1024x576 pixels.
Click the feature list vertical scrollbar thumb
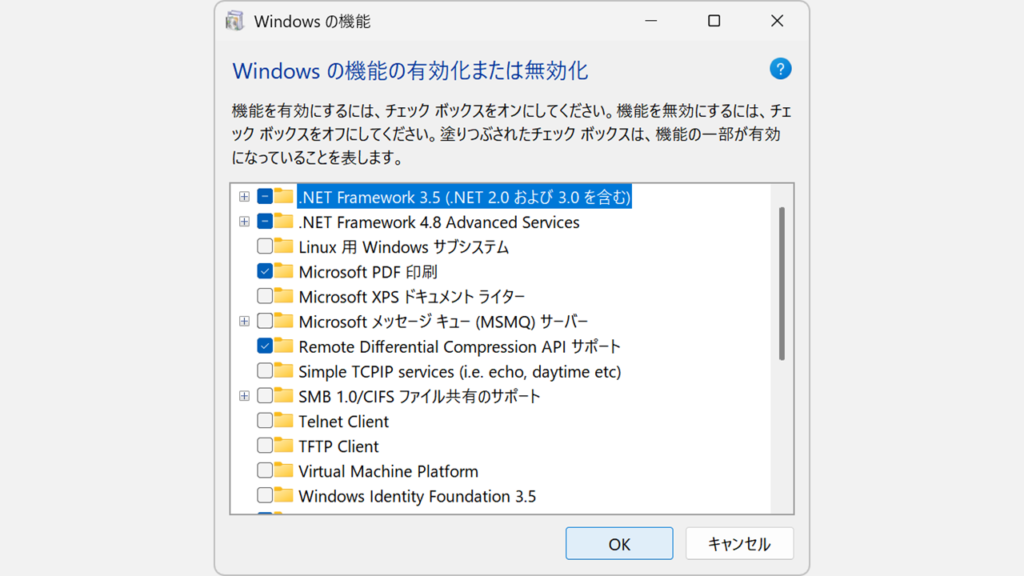pos(781,282)
